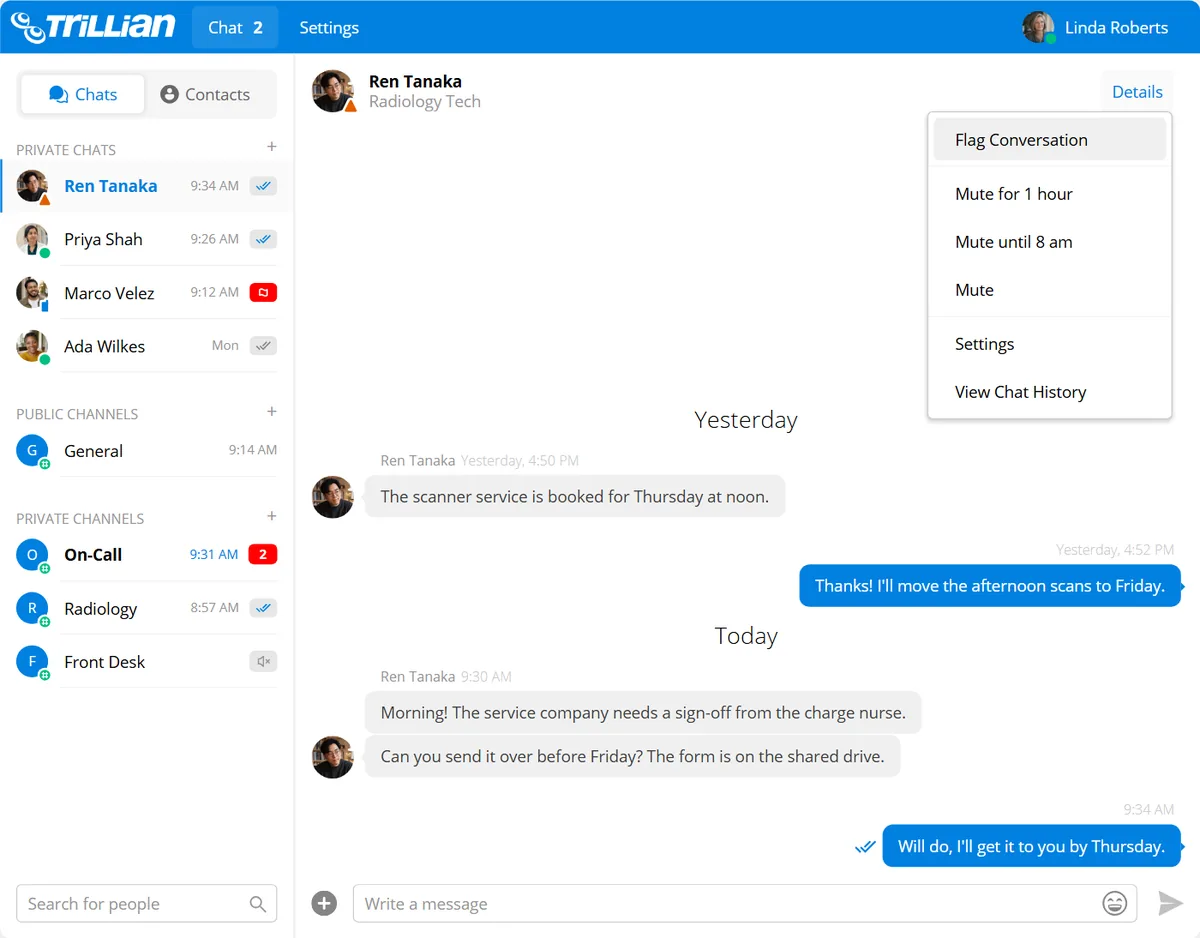1200x938 pixels.
Task: Open the Marco Velez chat
Action: tap(147, 293)
